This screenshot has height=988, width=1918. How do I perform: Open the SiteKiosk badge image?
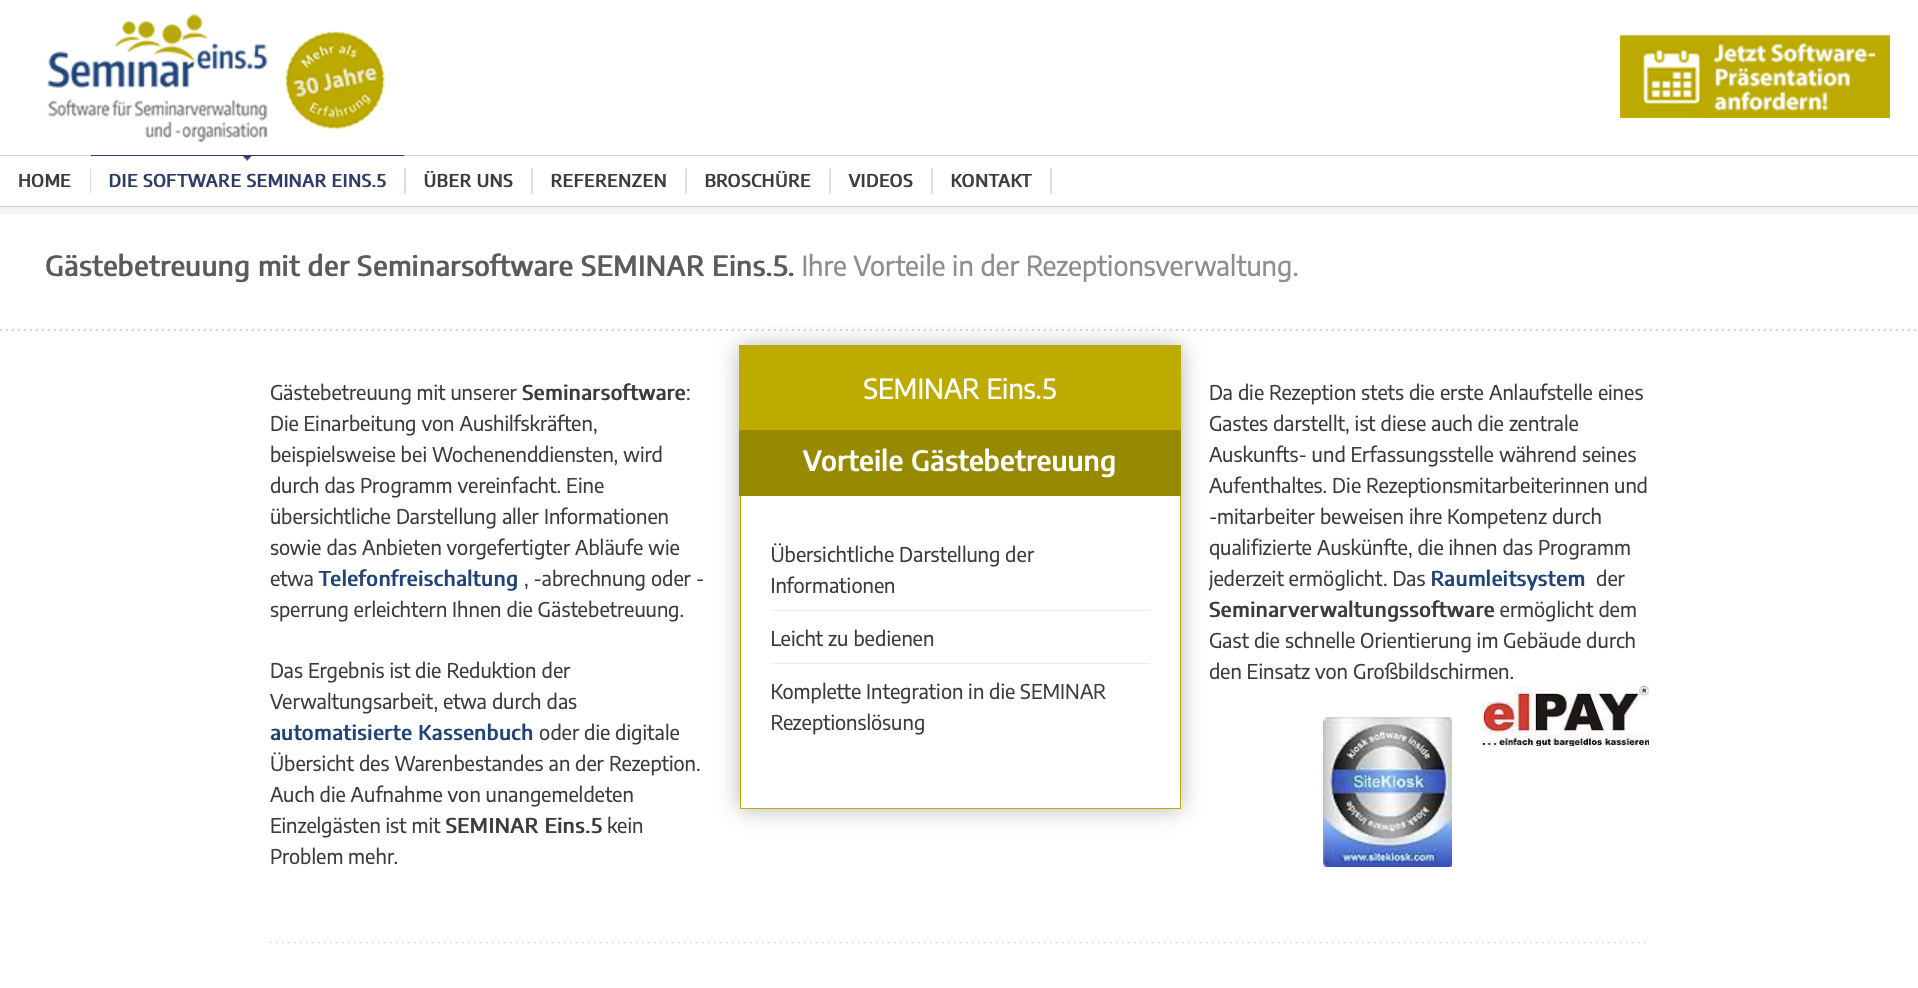(x=1387, y=792)
